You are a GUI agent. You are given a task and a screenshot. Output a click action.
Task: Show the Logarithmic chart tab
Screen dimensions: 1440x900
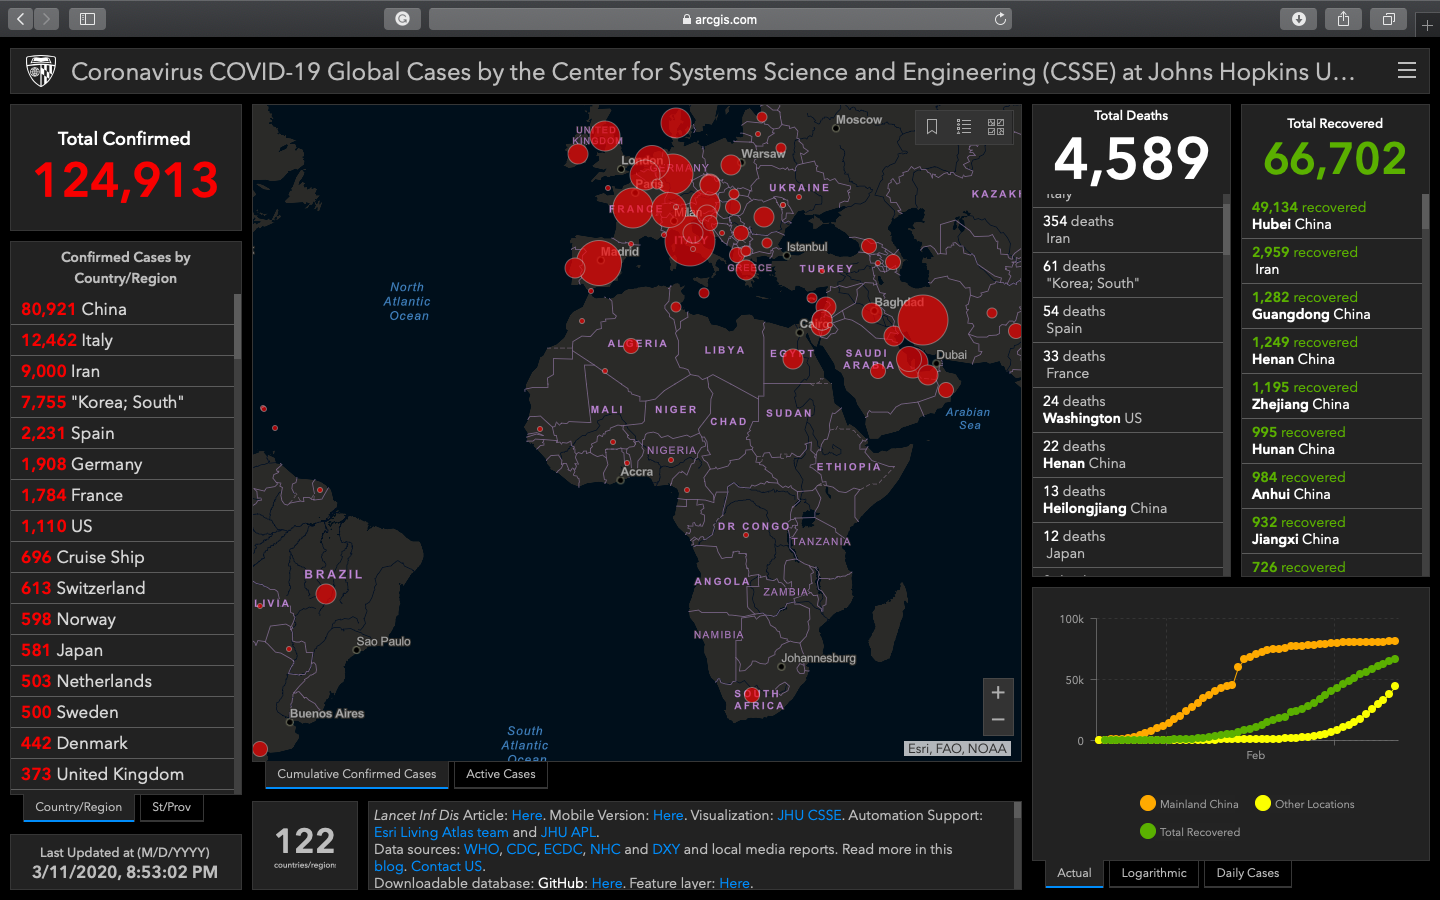point(1154,873)
